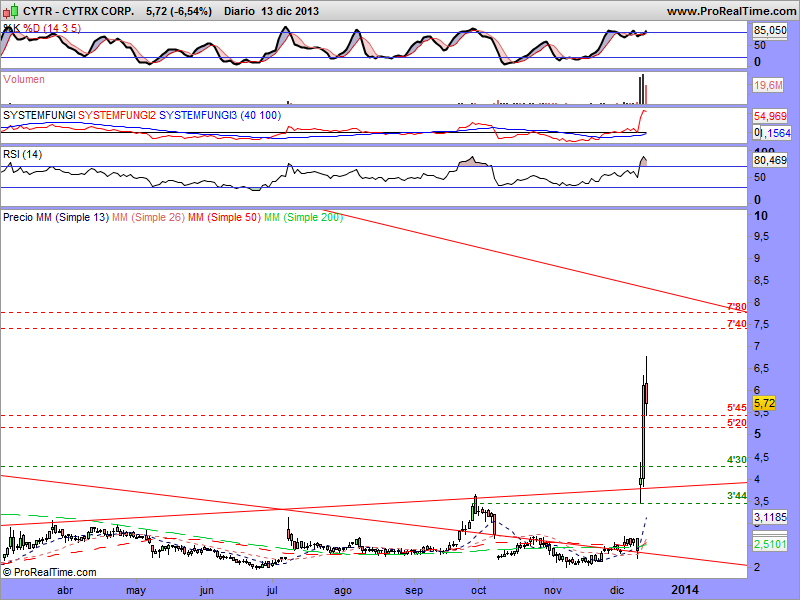
Task: Select the MM (Simple 200) legend
Action: point(304,217)
